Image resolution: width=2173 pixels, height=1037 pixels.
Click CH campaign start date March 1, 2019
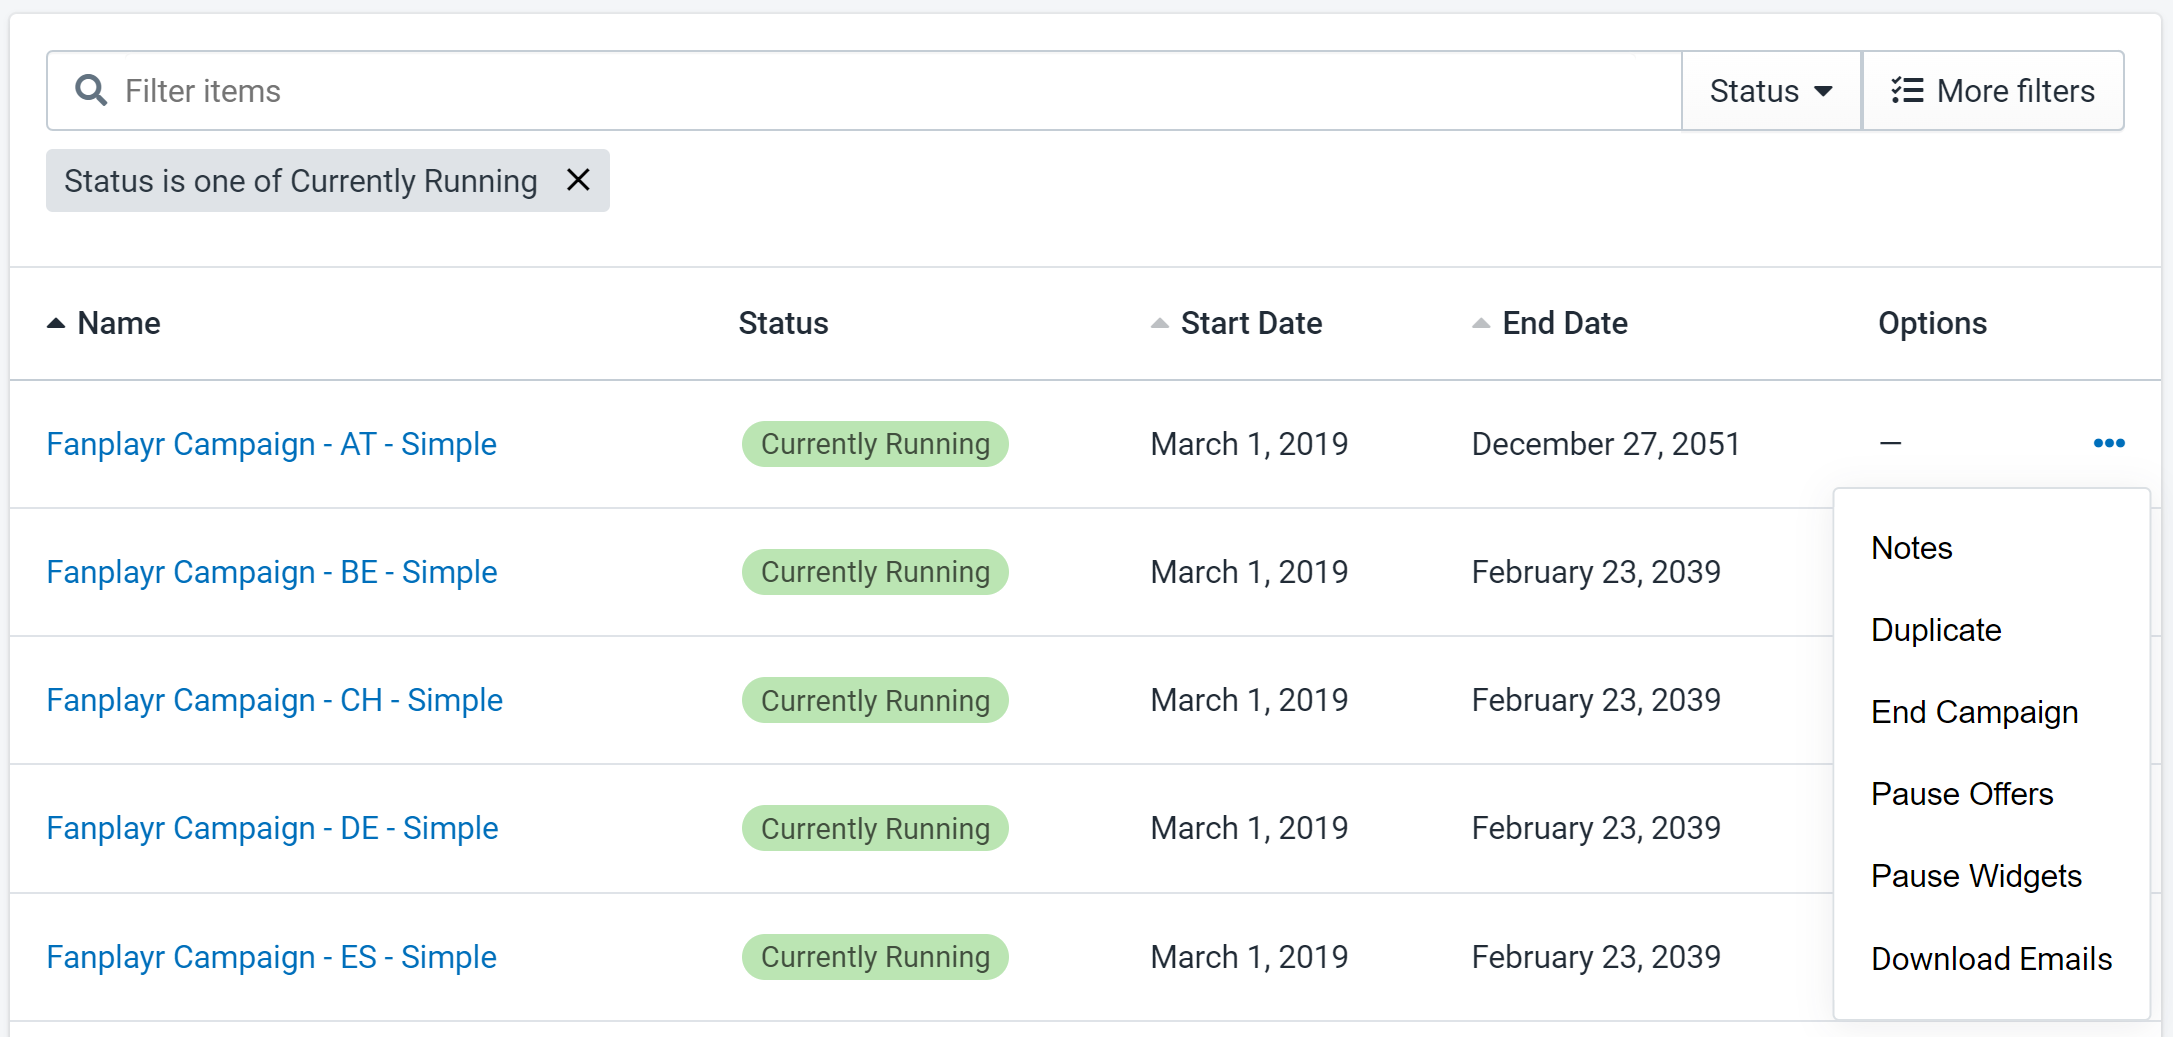click(x=1249, y=700)
